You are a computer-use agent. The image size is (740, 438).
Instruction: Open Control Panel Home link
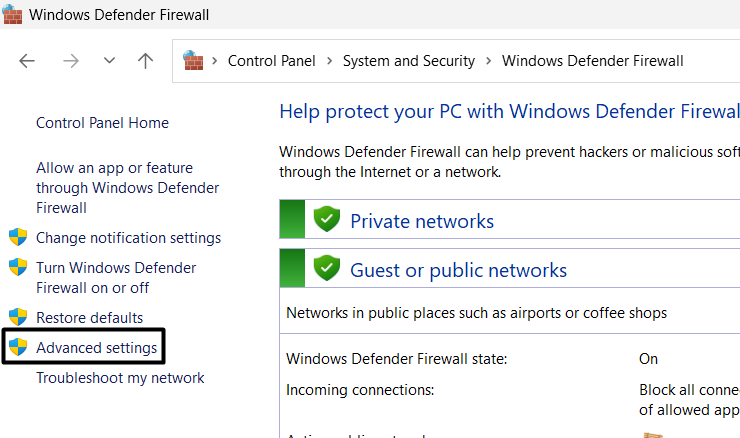[x=102, y=123]
